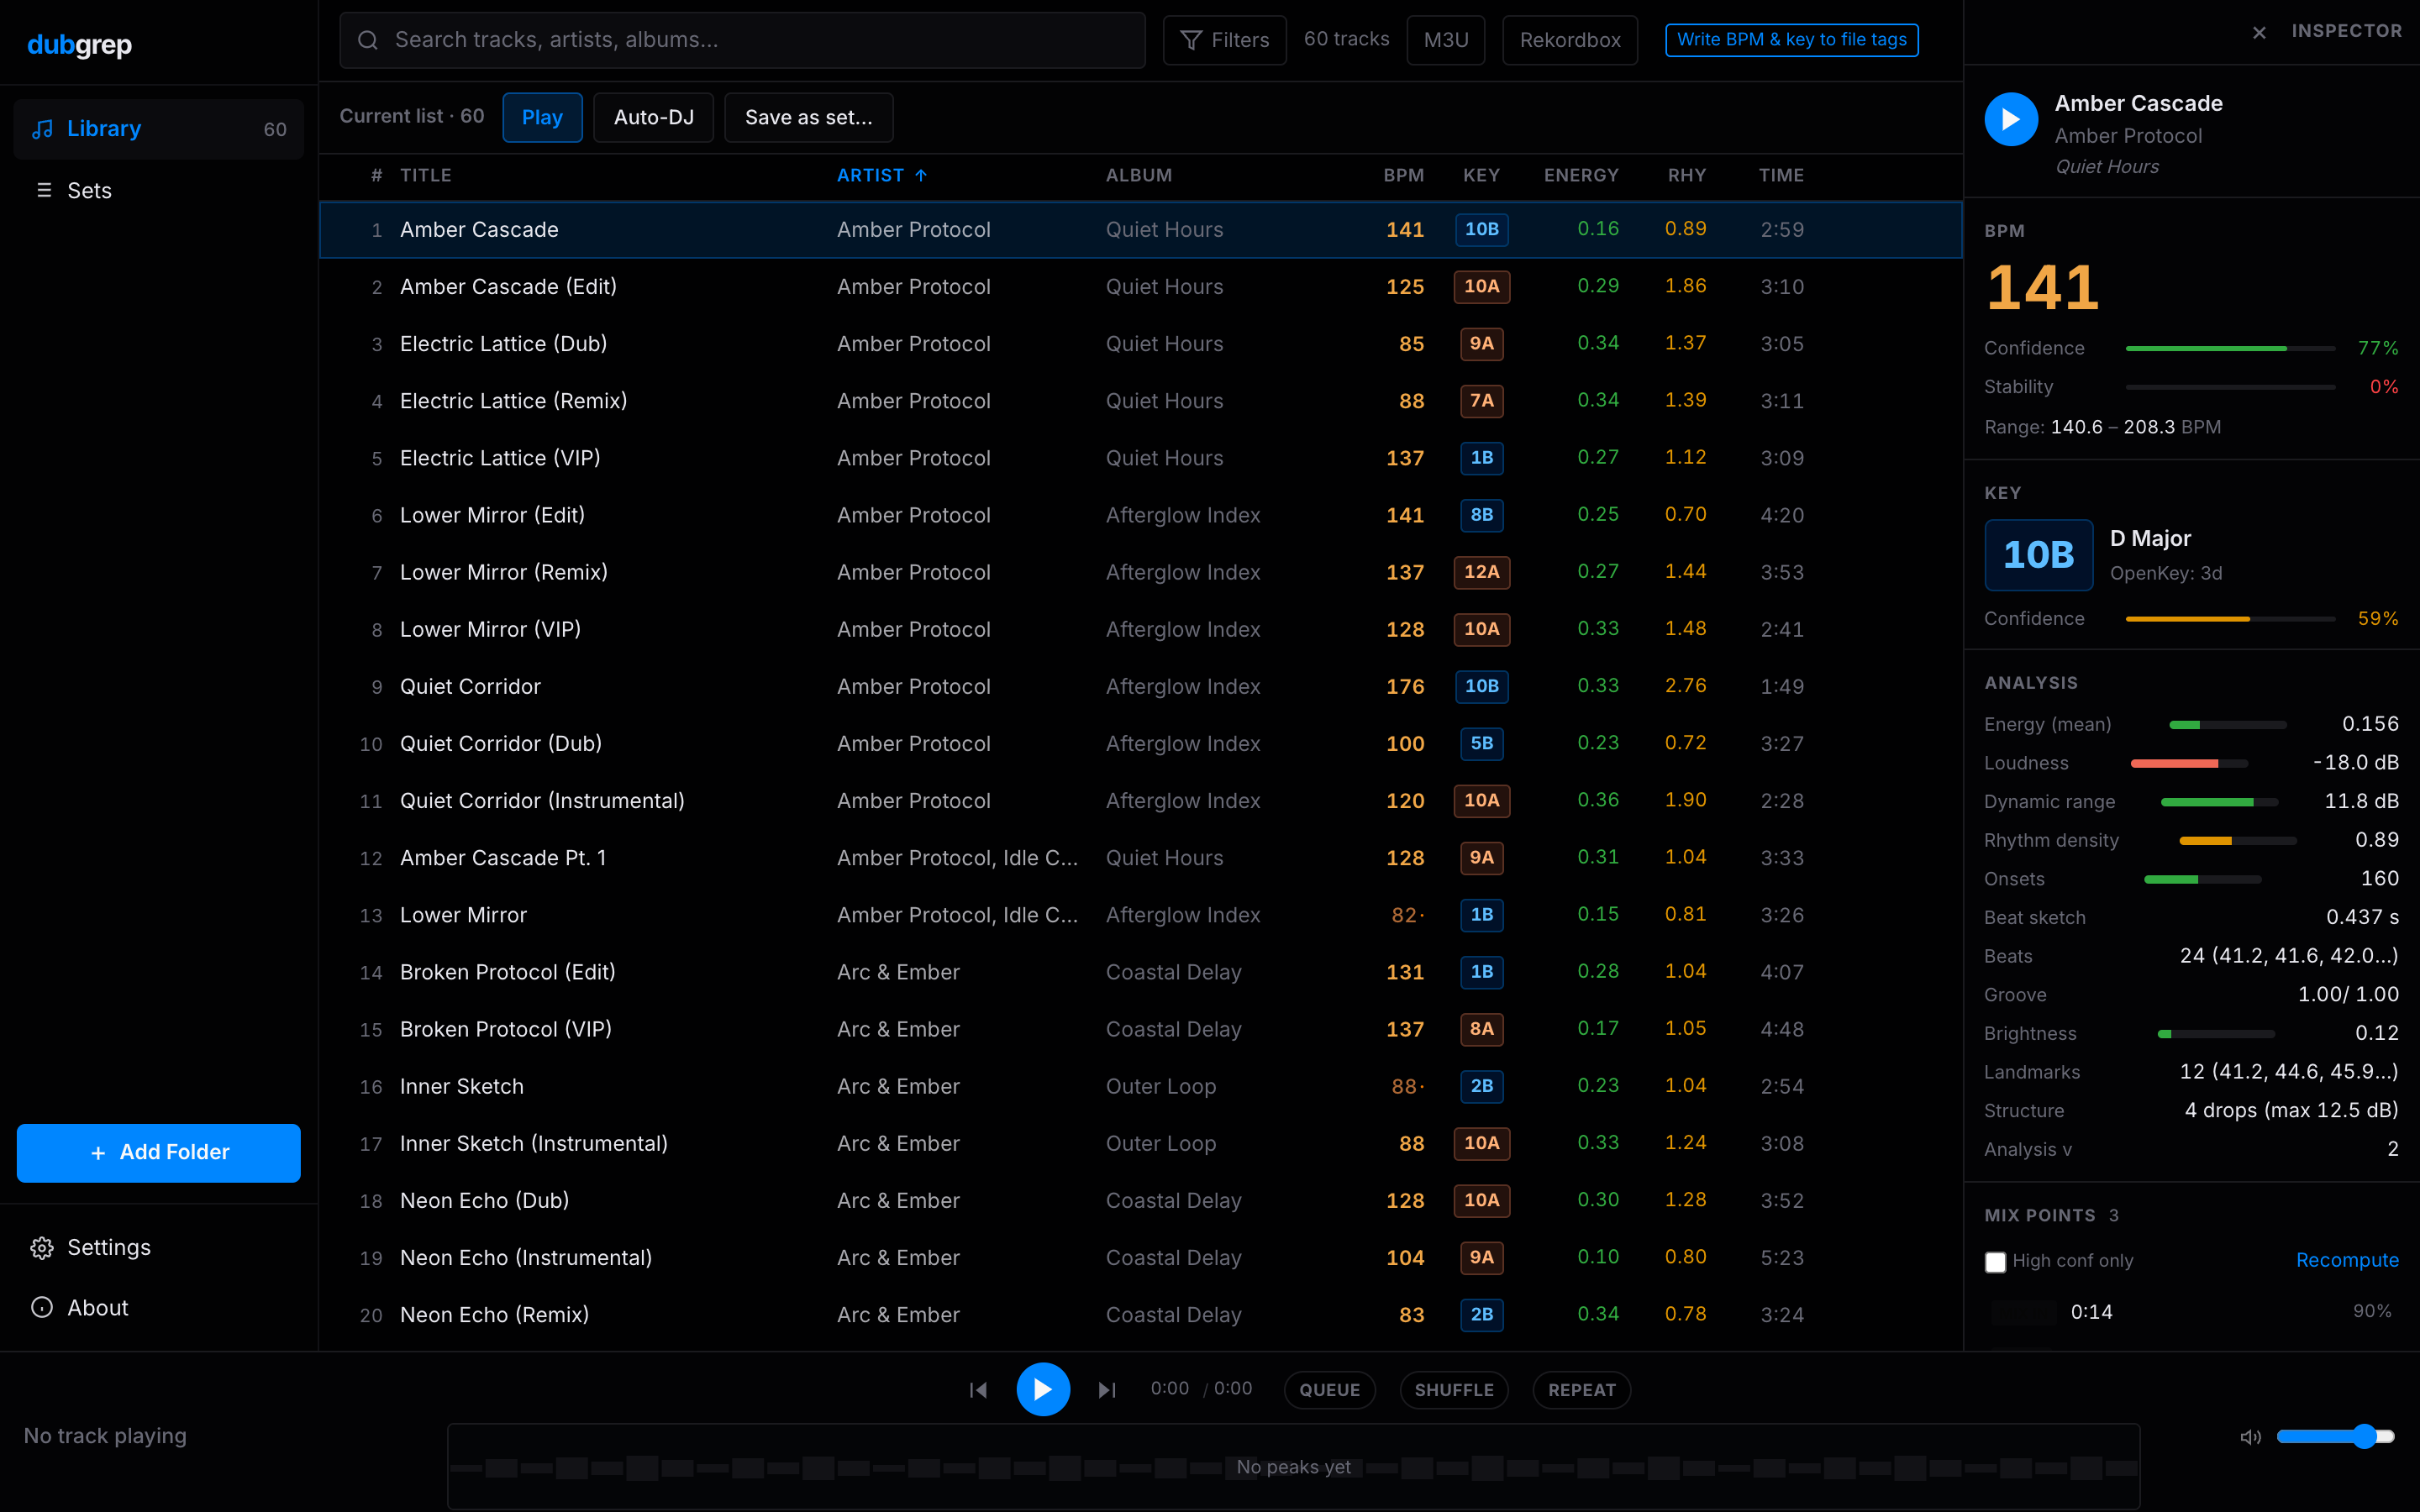The height and width of the screenshot is (1512, 2420).
Task: Skip to the next track
Action: (x=1107, y=1389)
